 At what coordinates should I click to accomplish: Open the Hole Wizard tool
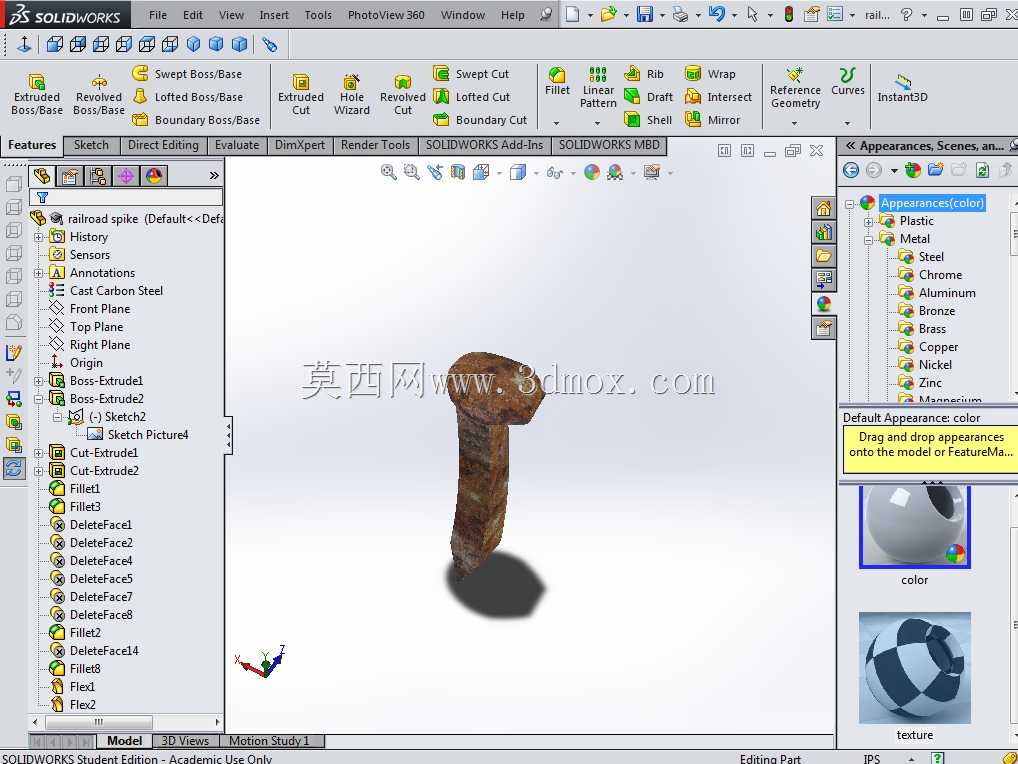[351, 95]
